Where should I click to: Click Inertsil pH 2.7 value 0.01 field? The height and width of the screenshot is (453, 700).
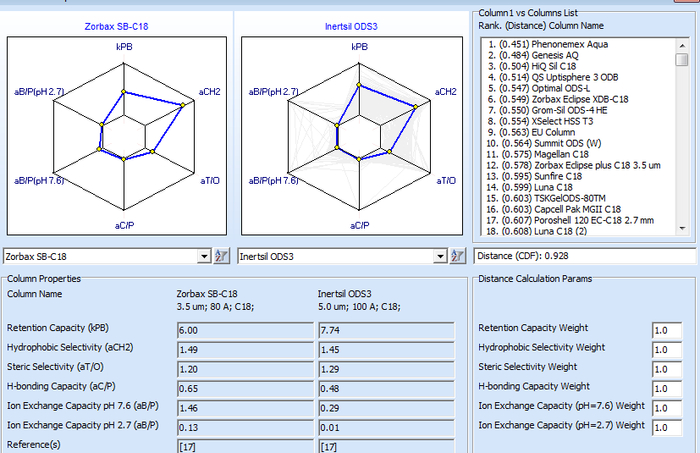[386, 428]
